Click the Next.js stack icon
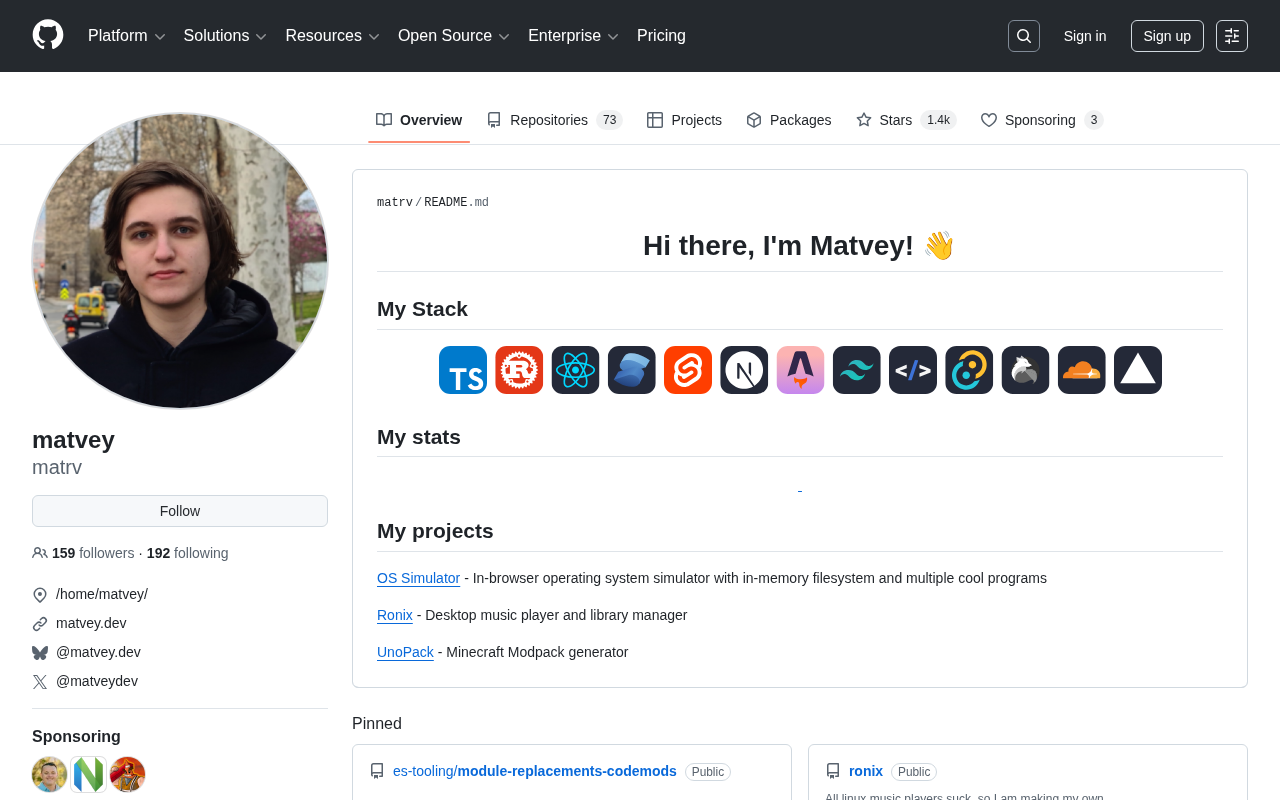 coord(744,370)
